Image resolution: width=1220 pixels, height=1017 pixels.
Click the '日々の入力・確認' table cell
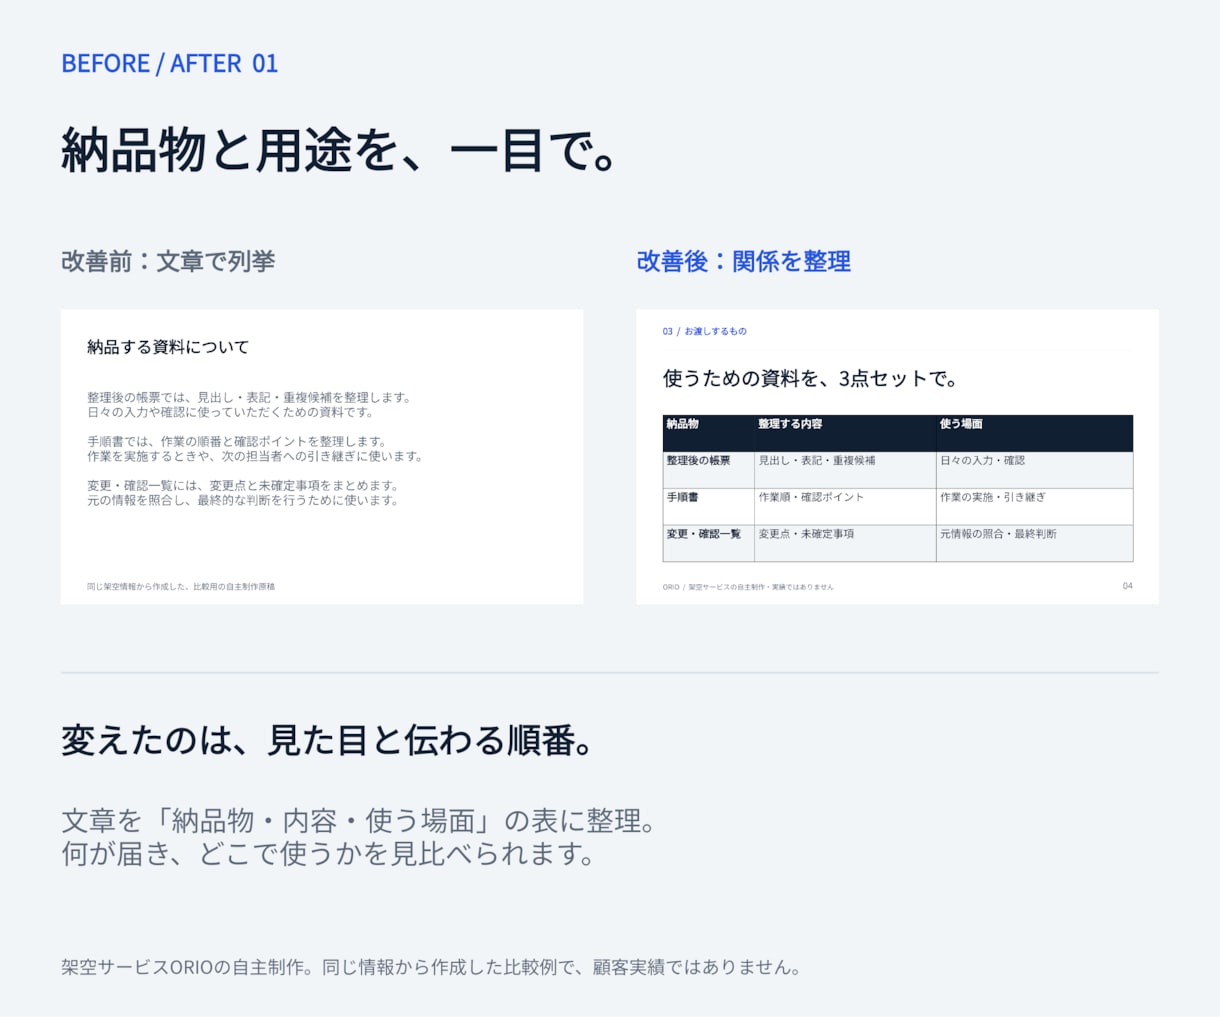tap(1034, 470)
